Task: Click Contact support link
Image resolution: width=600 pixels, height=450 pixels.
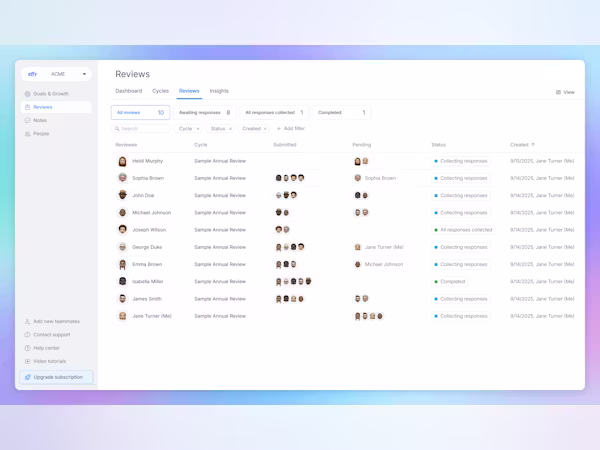Action: [47, 335]
